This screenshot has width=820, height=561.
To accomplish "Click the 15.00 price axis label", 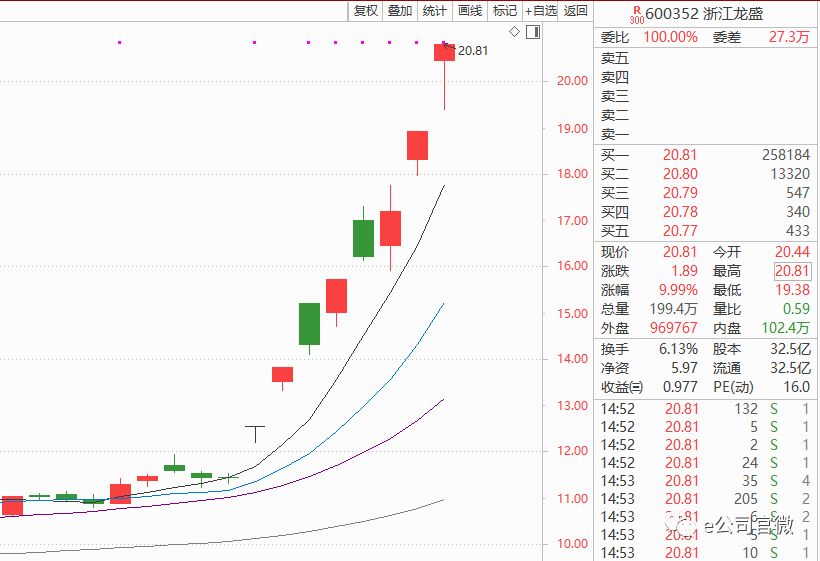I will click(572, 314).
